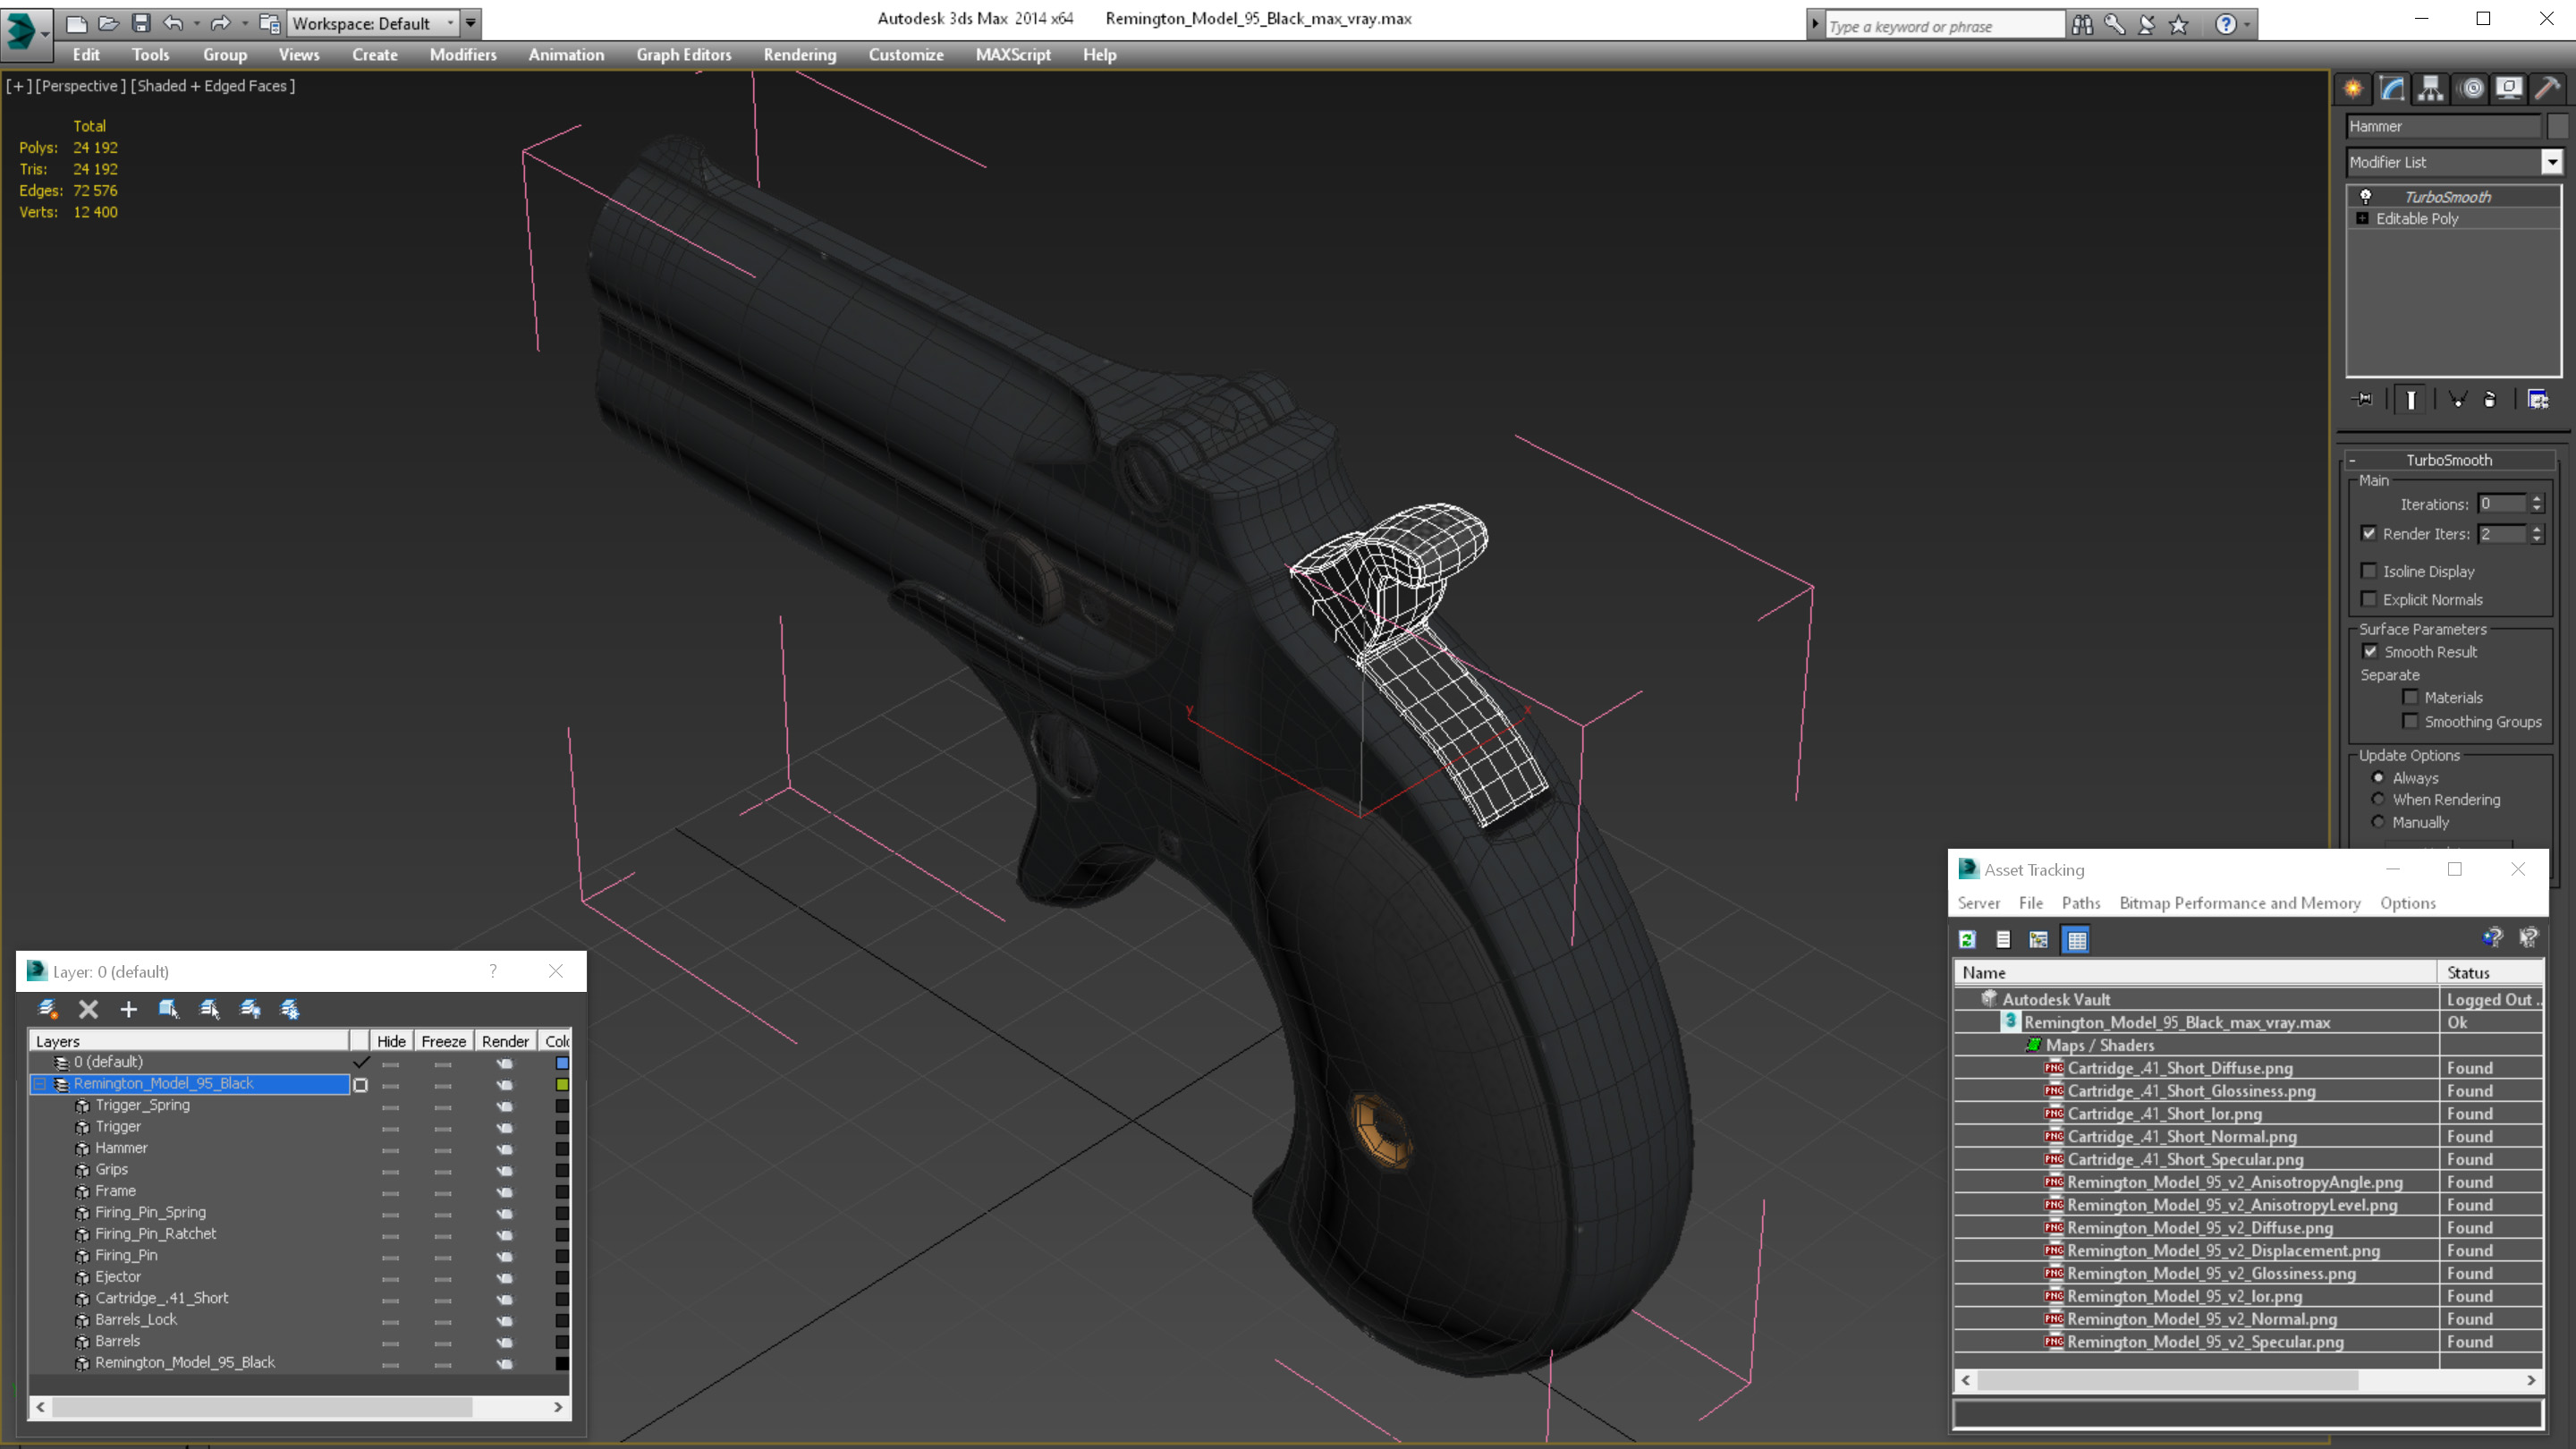This screenshot has width=2576, height=1449.
Task: Click the Pin Stack icon
Action: click(2364, 400)
